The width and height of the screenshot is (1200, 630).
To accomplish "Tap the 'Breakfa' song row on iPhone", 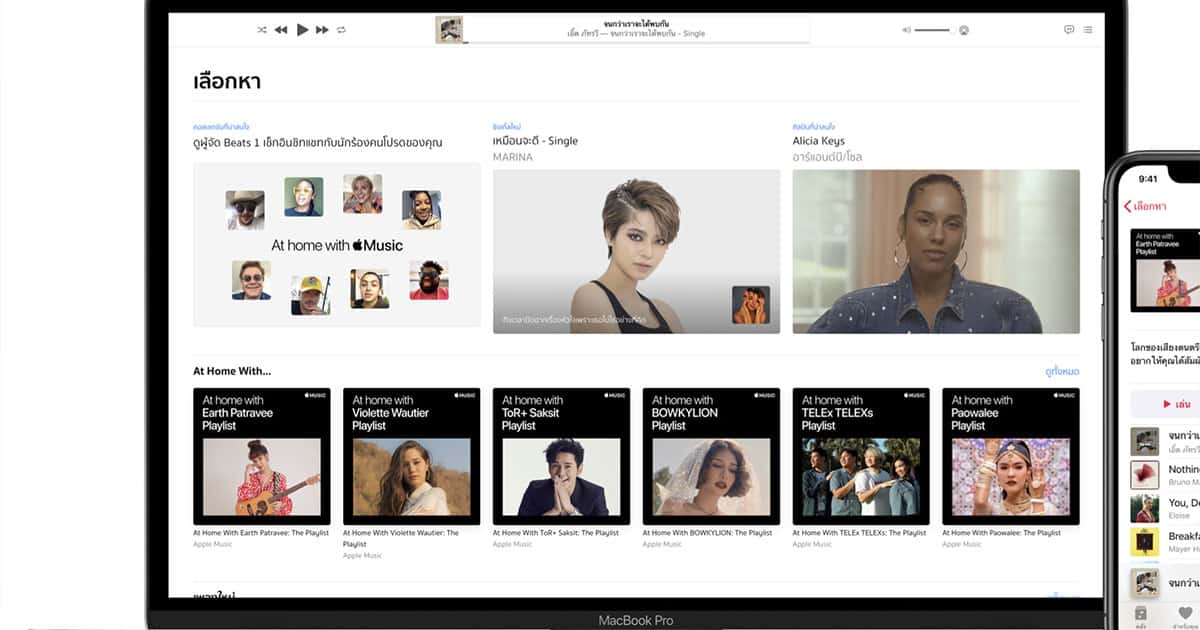I will click(x=1165, y=542).
